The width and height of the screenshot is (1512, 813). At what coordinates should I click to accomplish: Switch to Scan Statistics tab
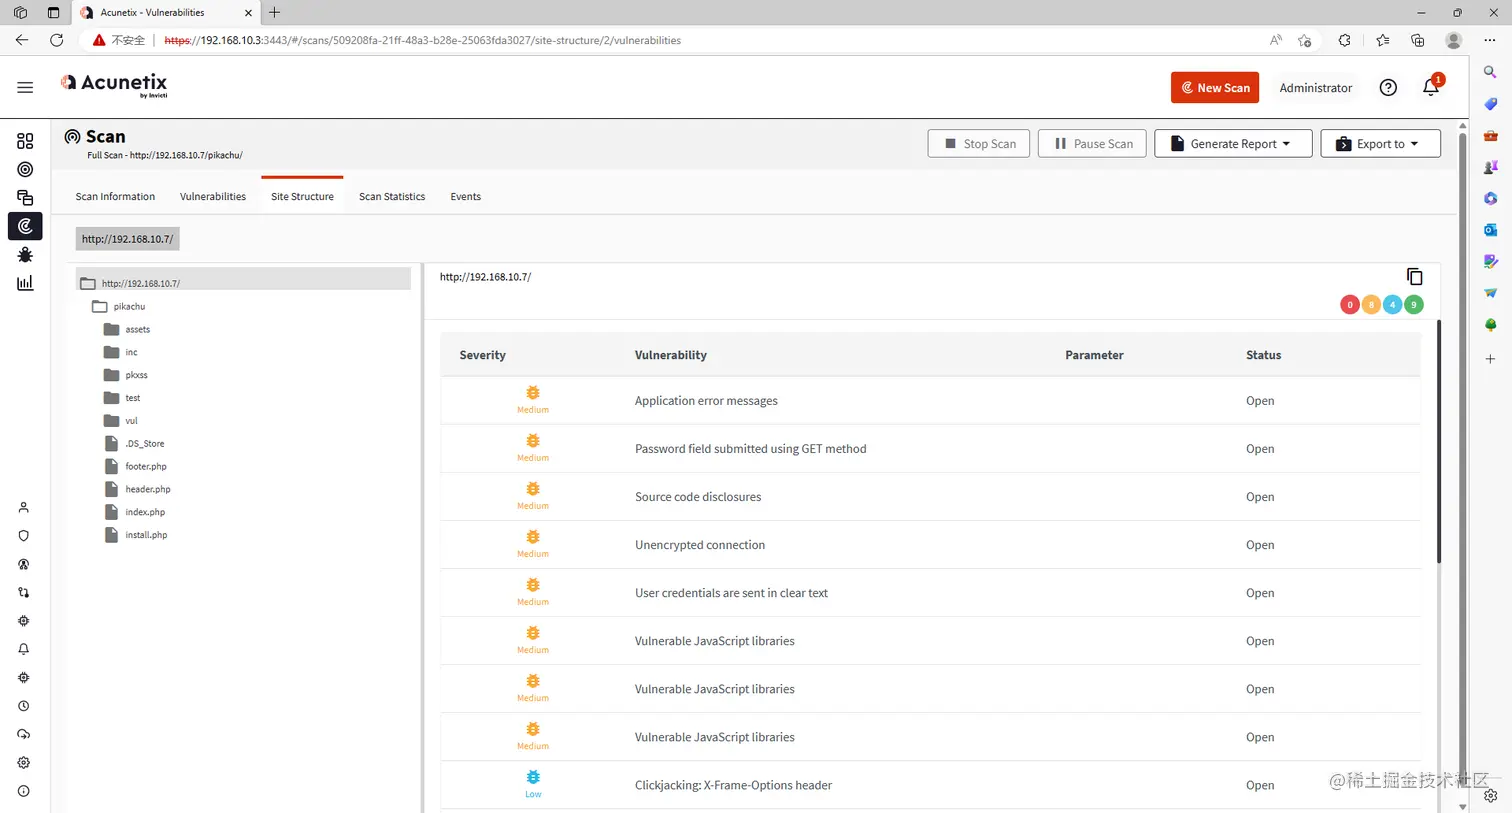pos(392,196)
